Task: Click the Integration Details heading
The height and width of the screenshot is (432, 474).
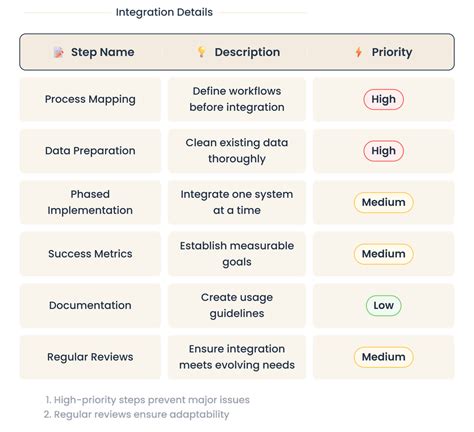Action: [164, 12]
